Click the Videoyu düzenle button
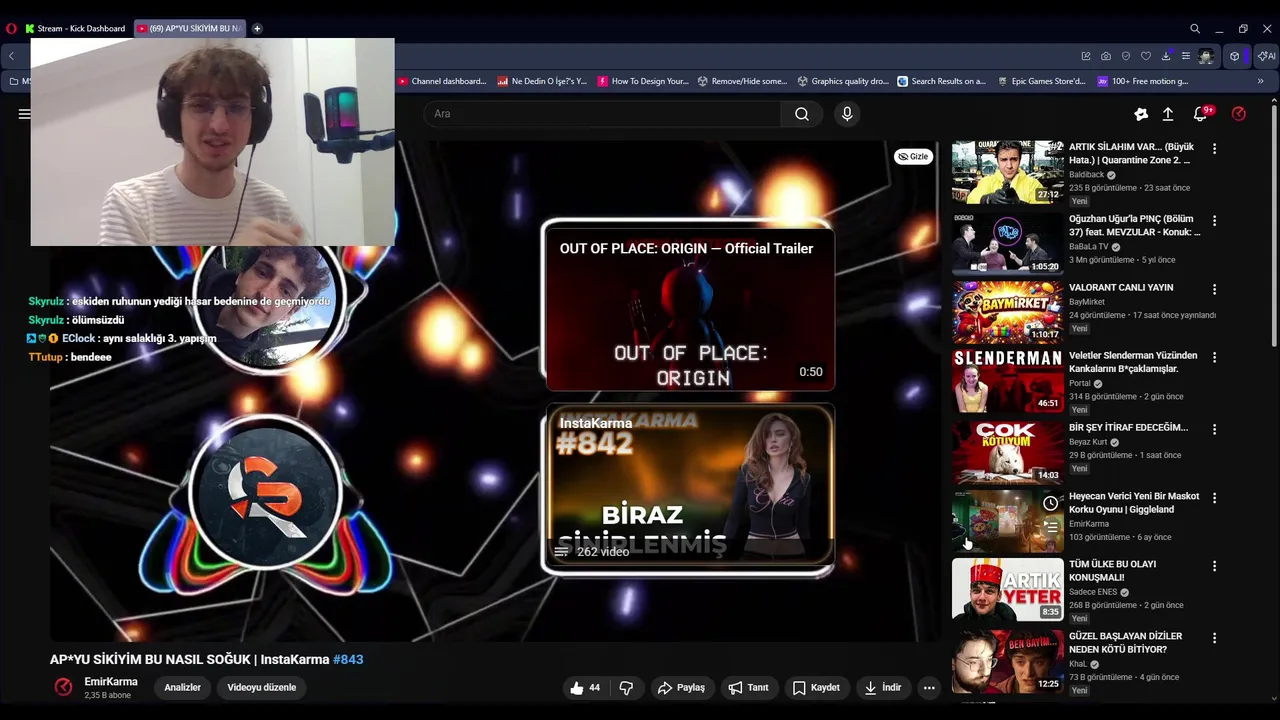The image size is (1280, 720). (261, 687)
